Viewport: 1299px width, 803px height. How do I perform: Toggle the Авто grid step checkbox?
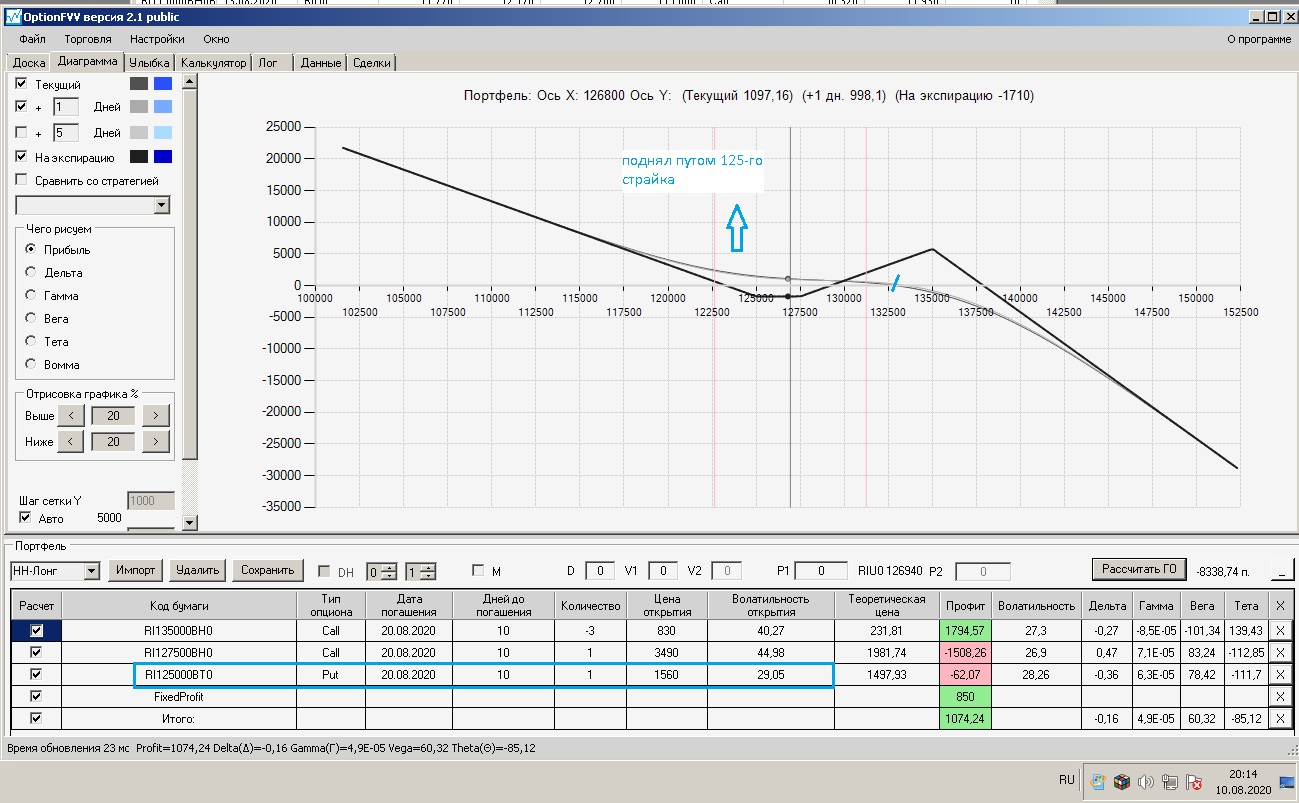(x=27, y=518)
